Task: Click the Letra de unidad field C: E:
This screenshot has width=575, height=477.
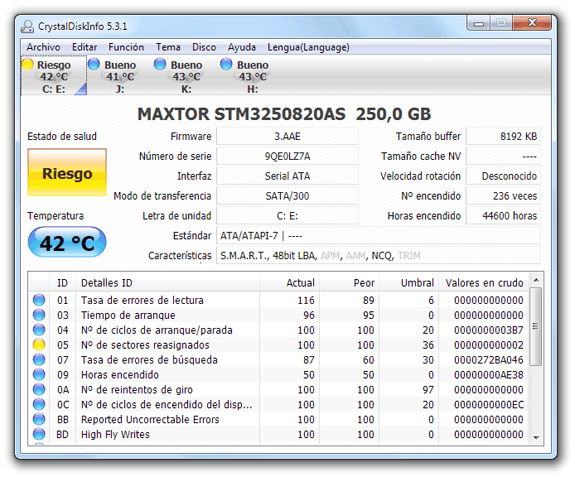Action: 288,216
